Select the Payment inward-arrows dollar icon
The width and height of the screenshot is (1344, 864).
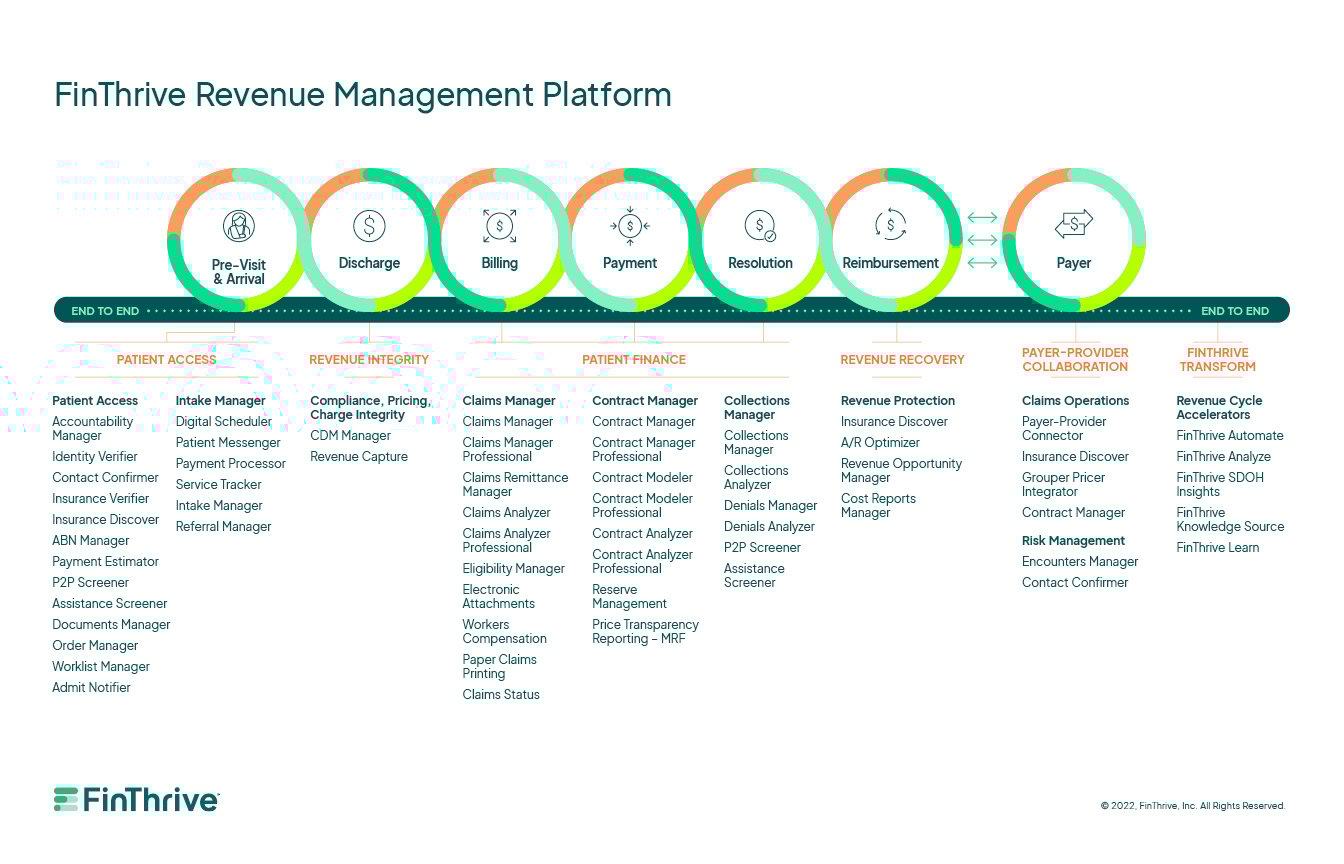pyautogui.click(x=629, y=227)
